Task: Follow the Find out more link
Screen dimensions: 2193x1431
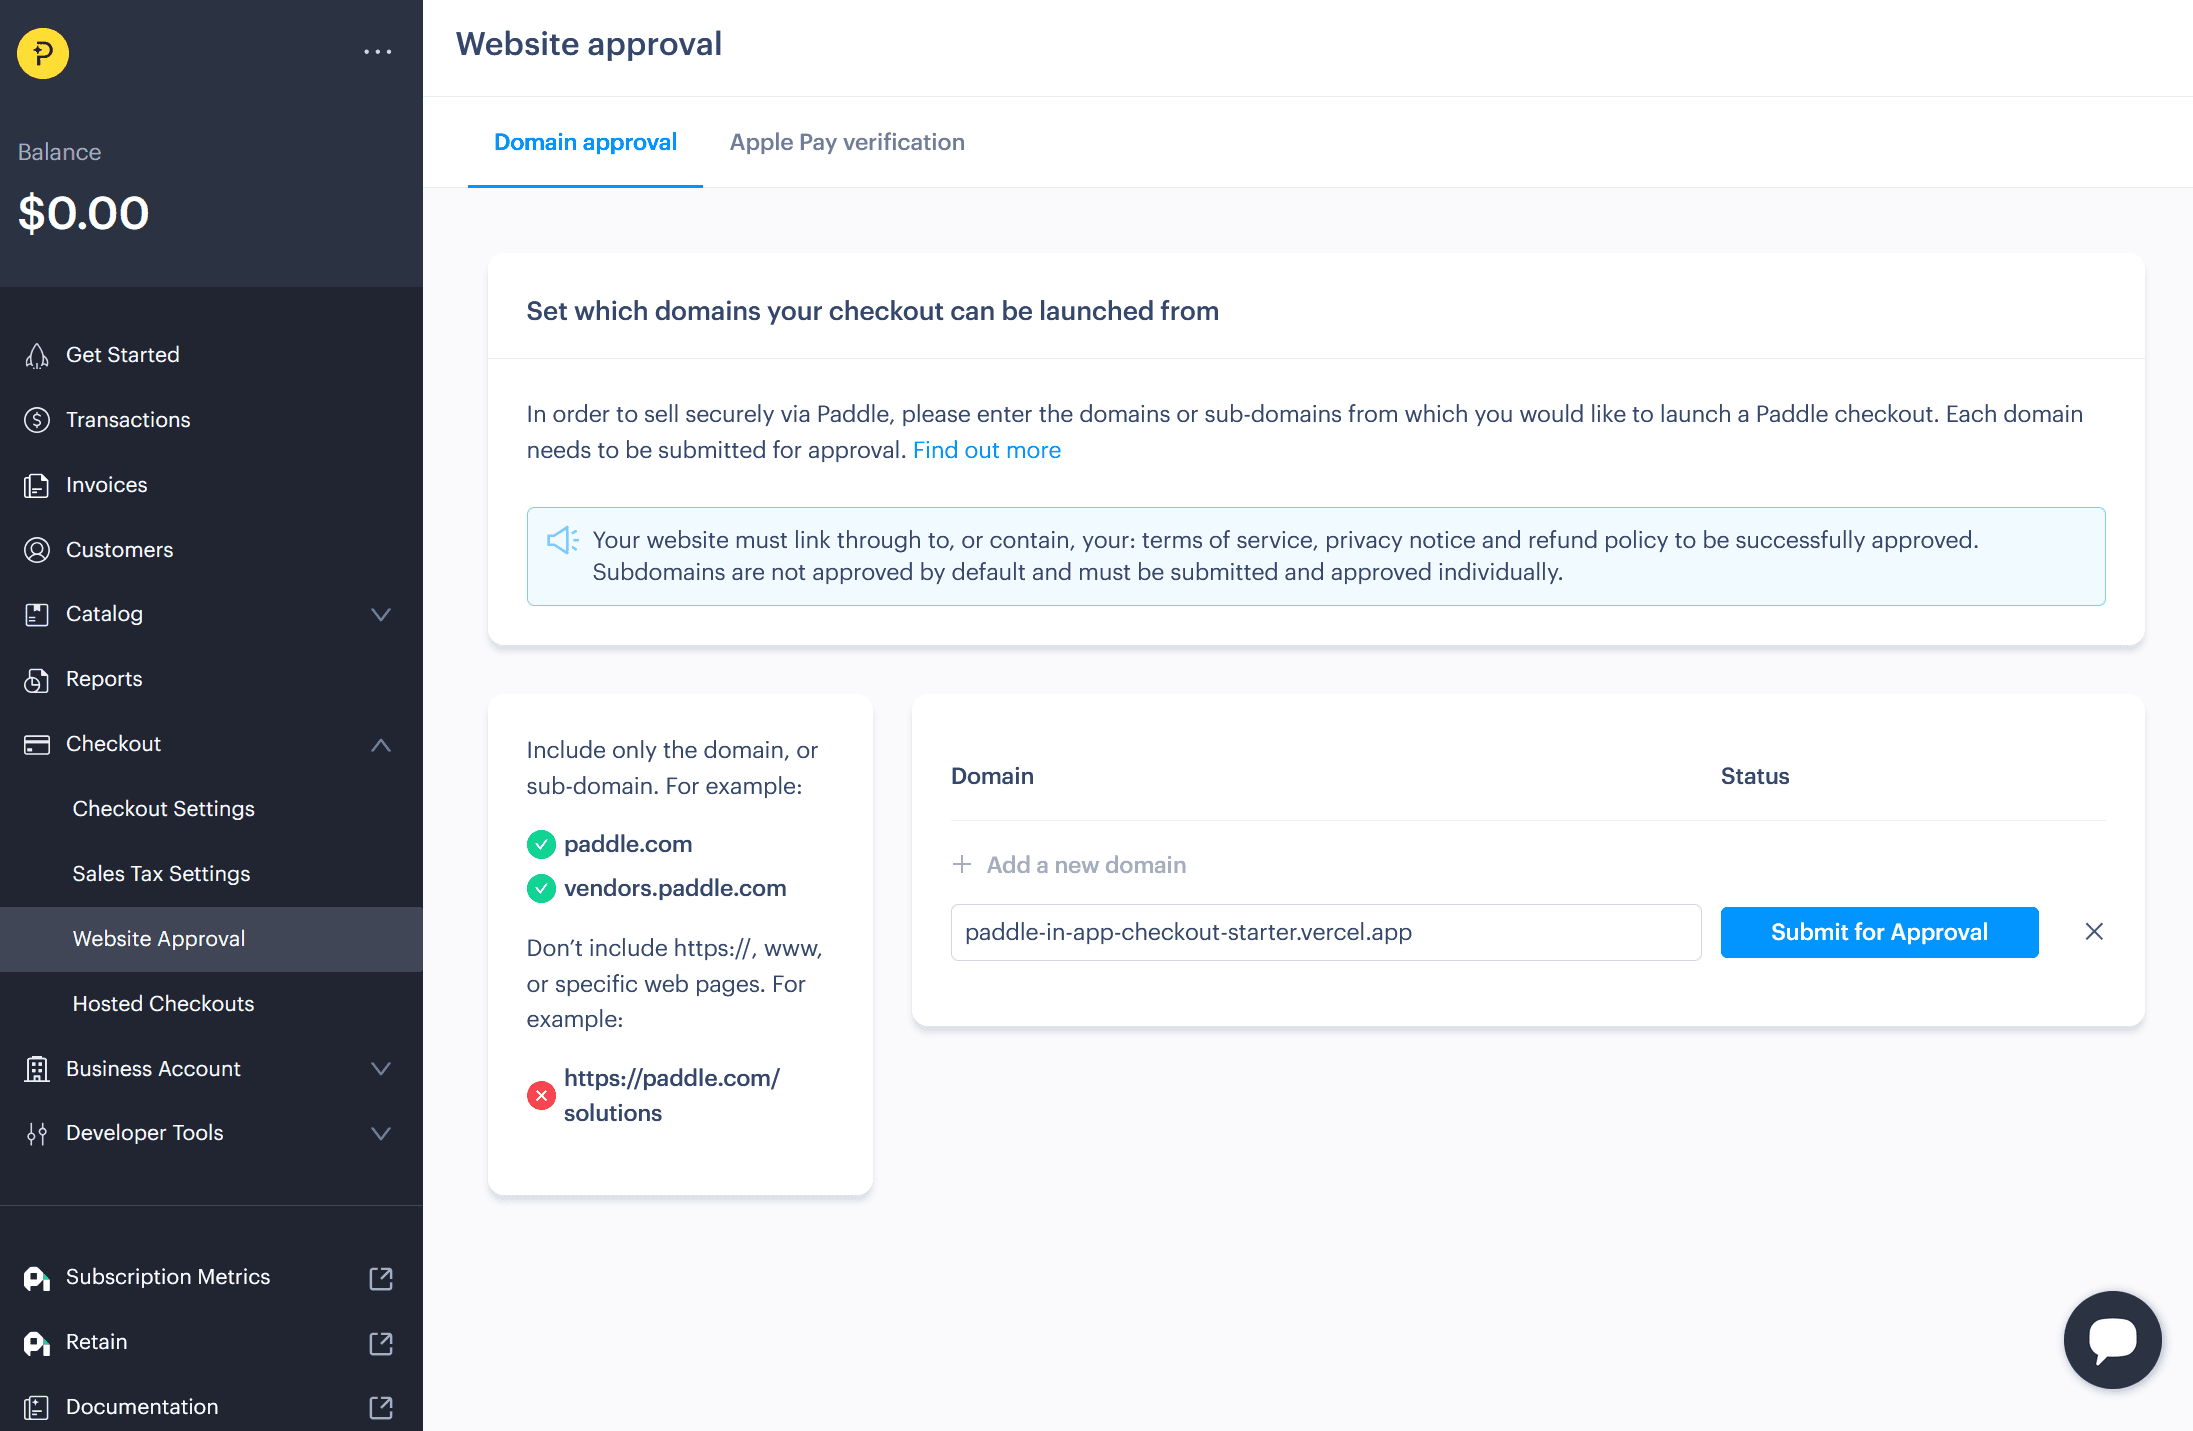Action: click(x=986, y=450)
